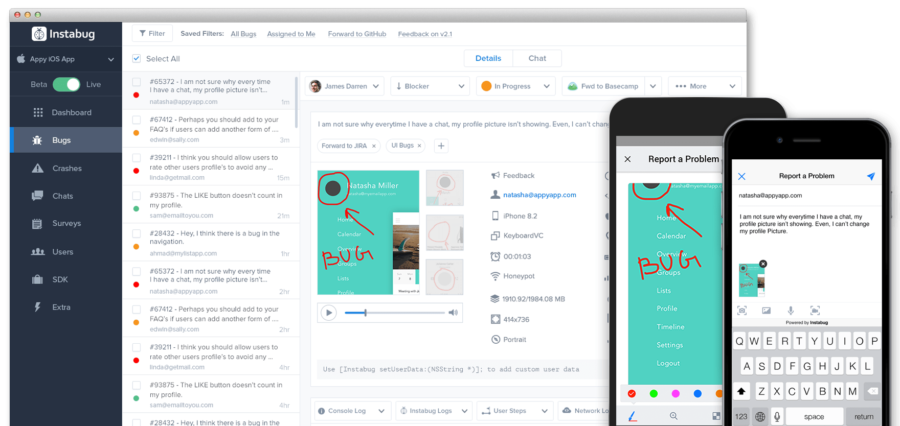
Task: Switch to the Chat tab
Action: point(537,59)
